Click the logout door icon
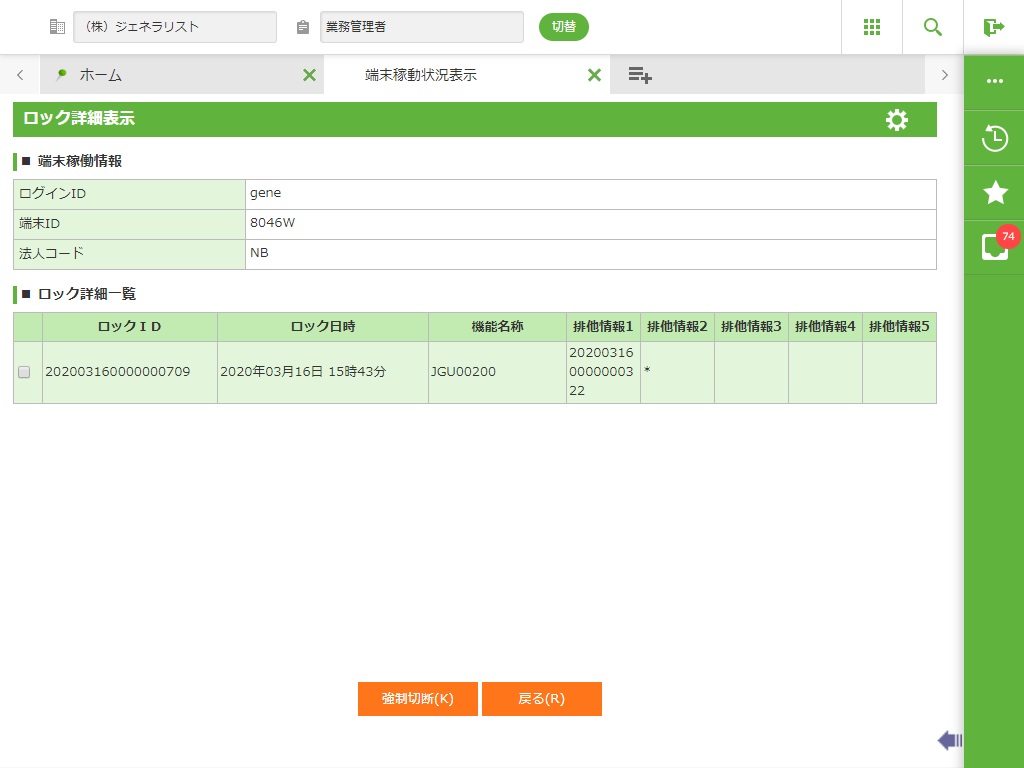Screen dimensions: 1024x768 993,27
